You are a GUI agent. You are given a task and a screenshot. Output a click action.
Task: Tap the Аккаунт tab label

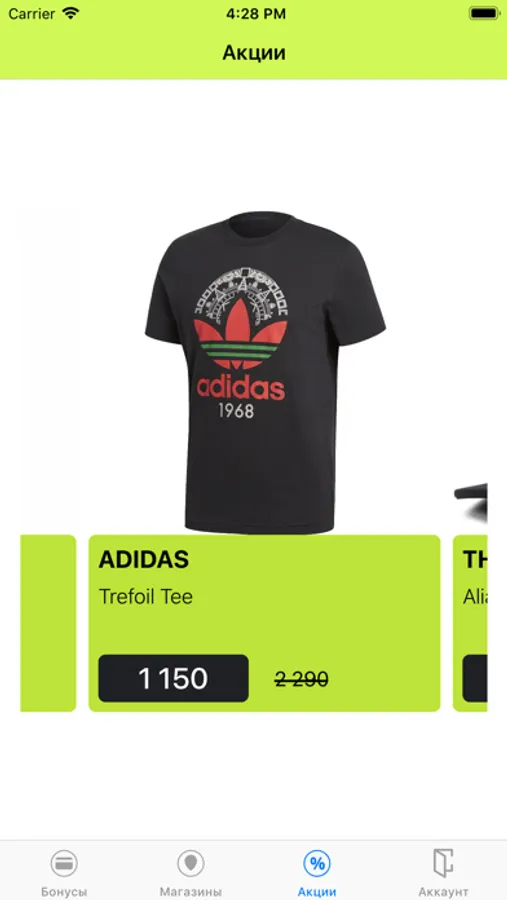pos(443,892)
